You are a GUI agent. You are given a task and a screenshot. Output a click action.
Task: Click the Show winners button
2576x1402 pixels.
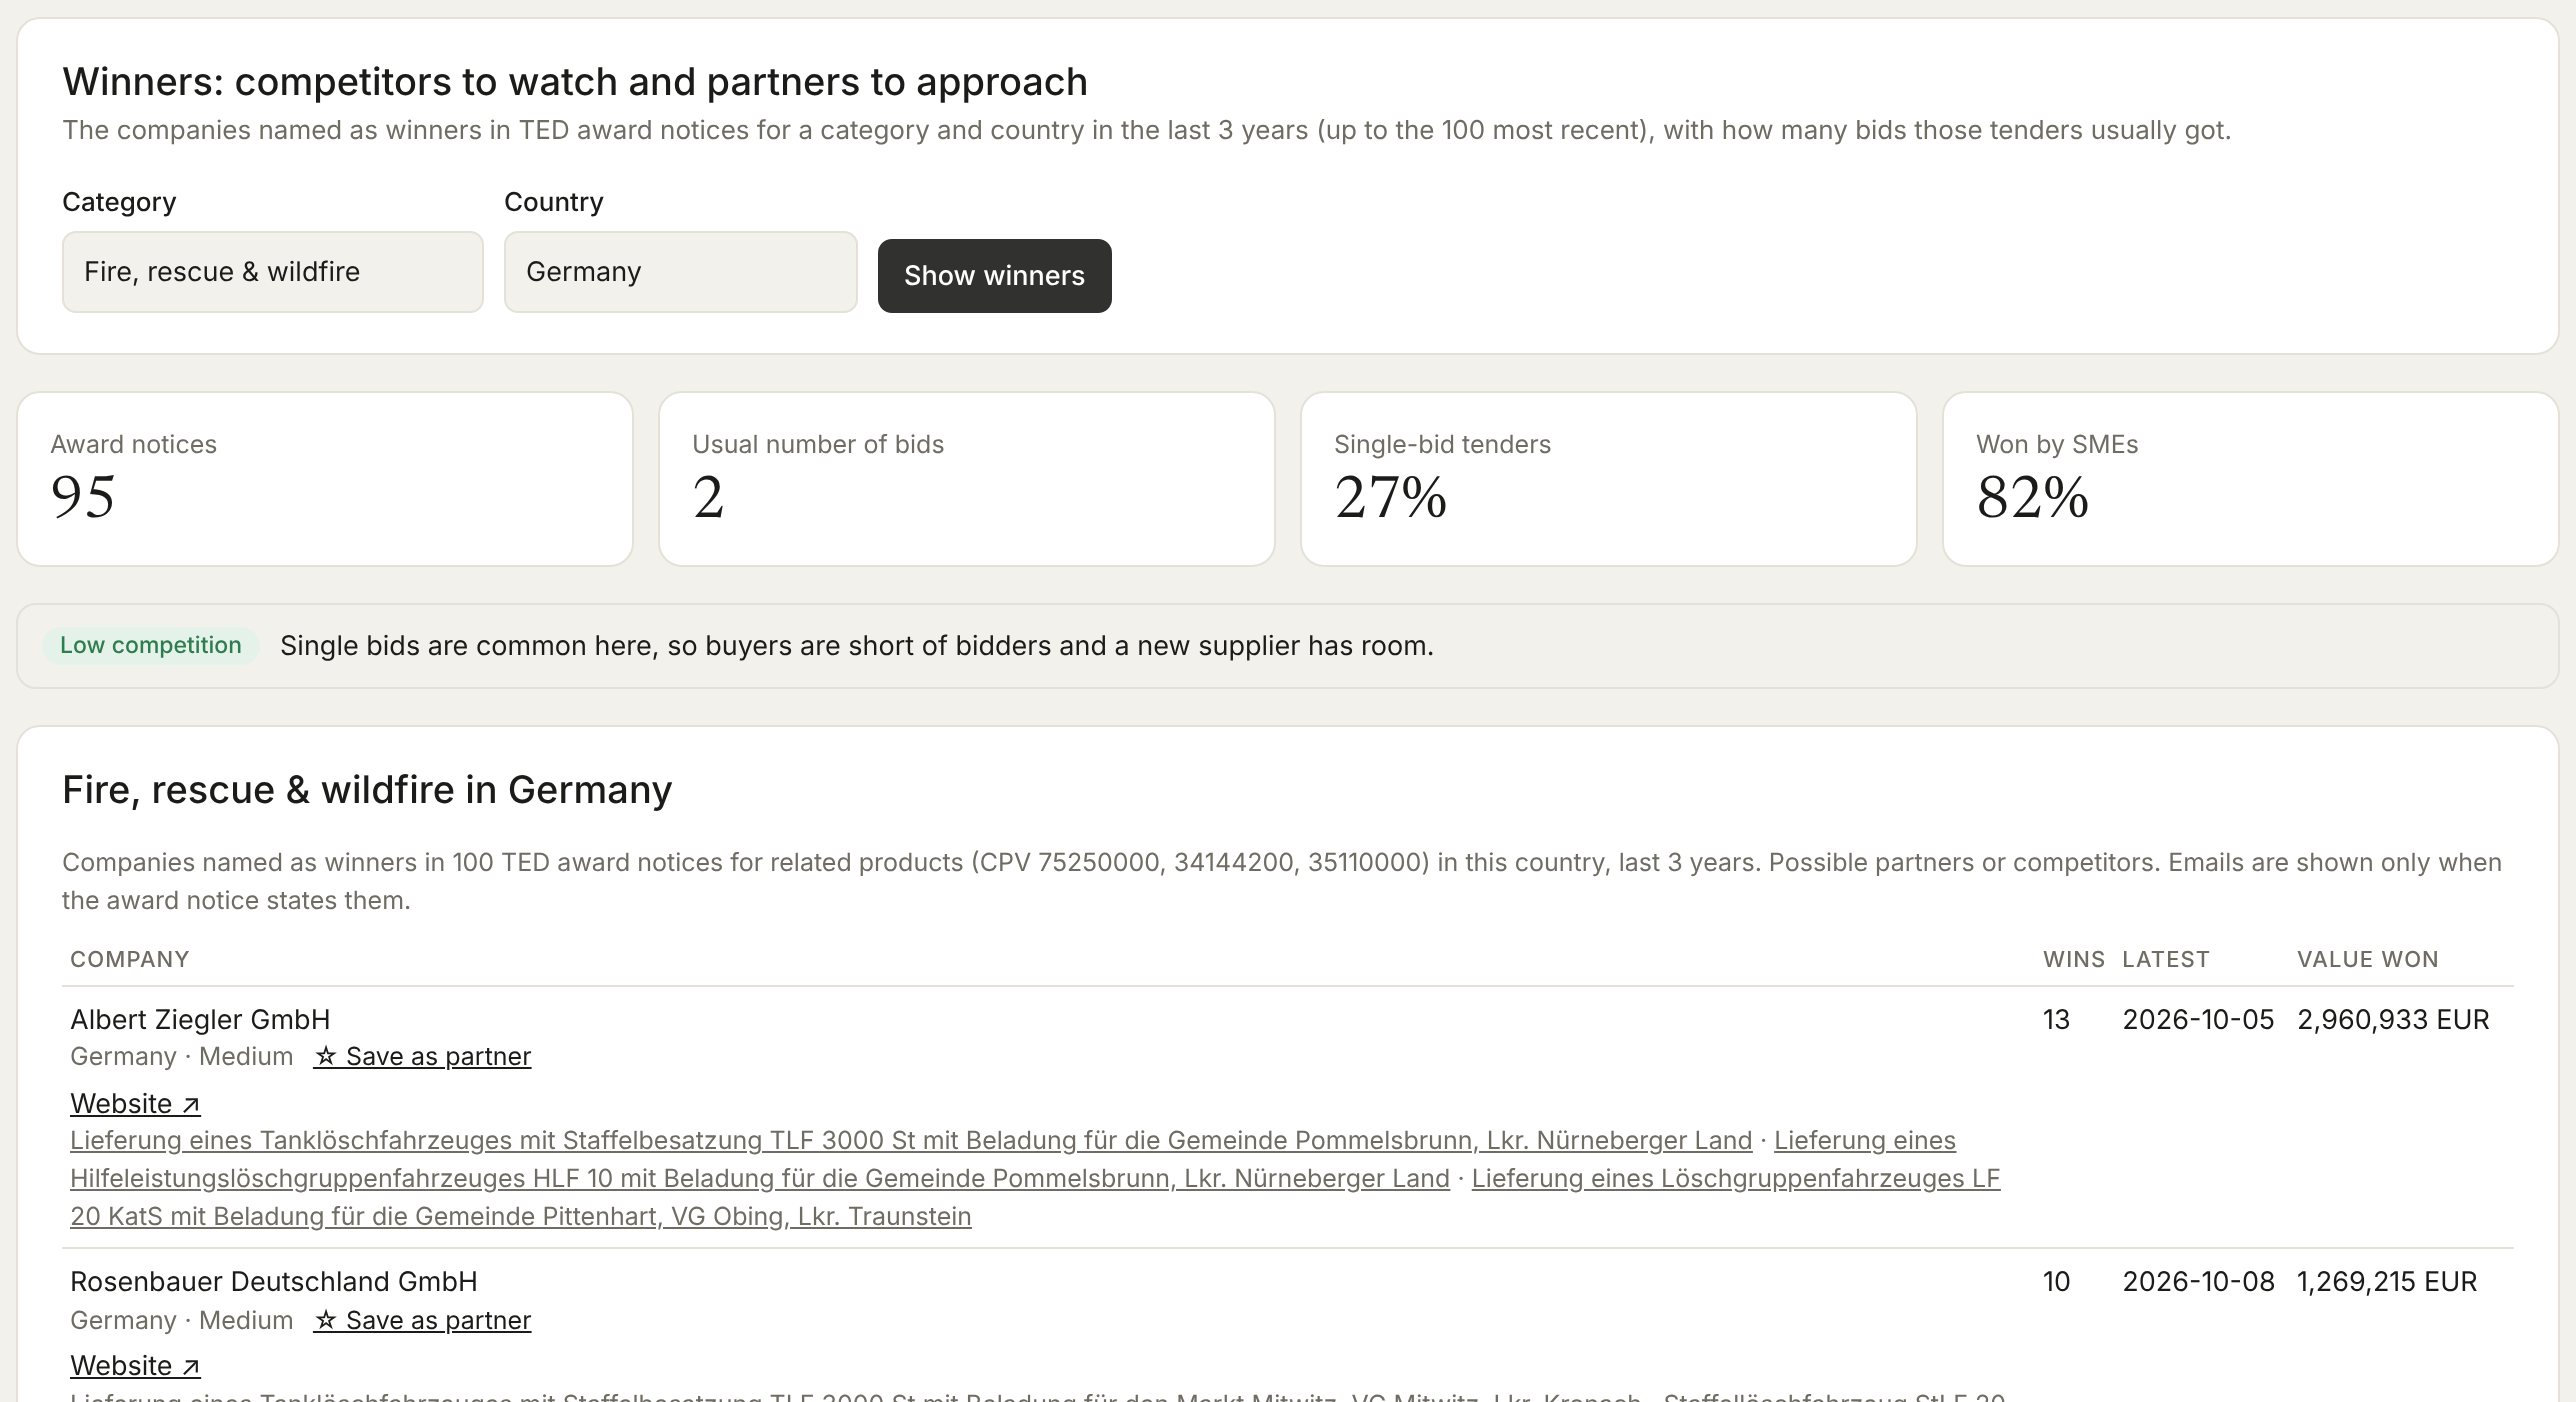[994, 276]
